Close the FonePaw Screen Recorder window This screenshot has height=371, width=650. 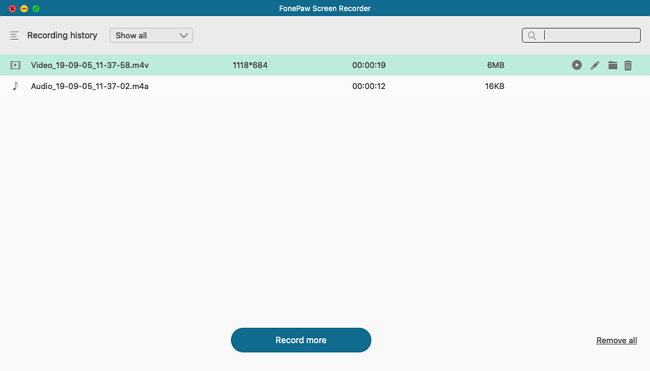point(12,8)
